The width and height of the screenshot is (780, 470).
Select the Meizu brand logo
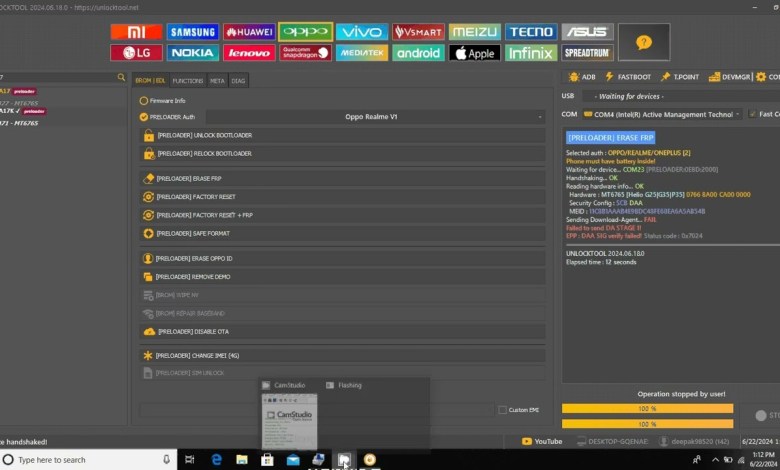tap(475, 32)
